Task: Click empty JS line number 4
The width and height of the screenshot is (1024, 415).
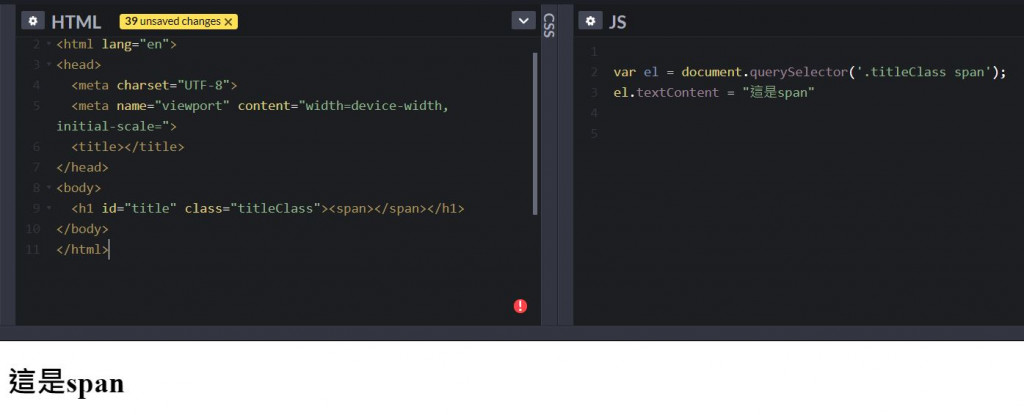Action: click(594, 113)
